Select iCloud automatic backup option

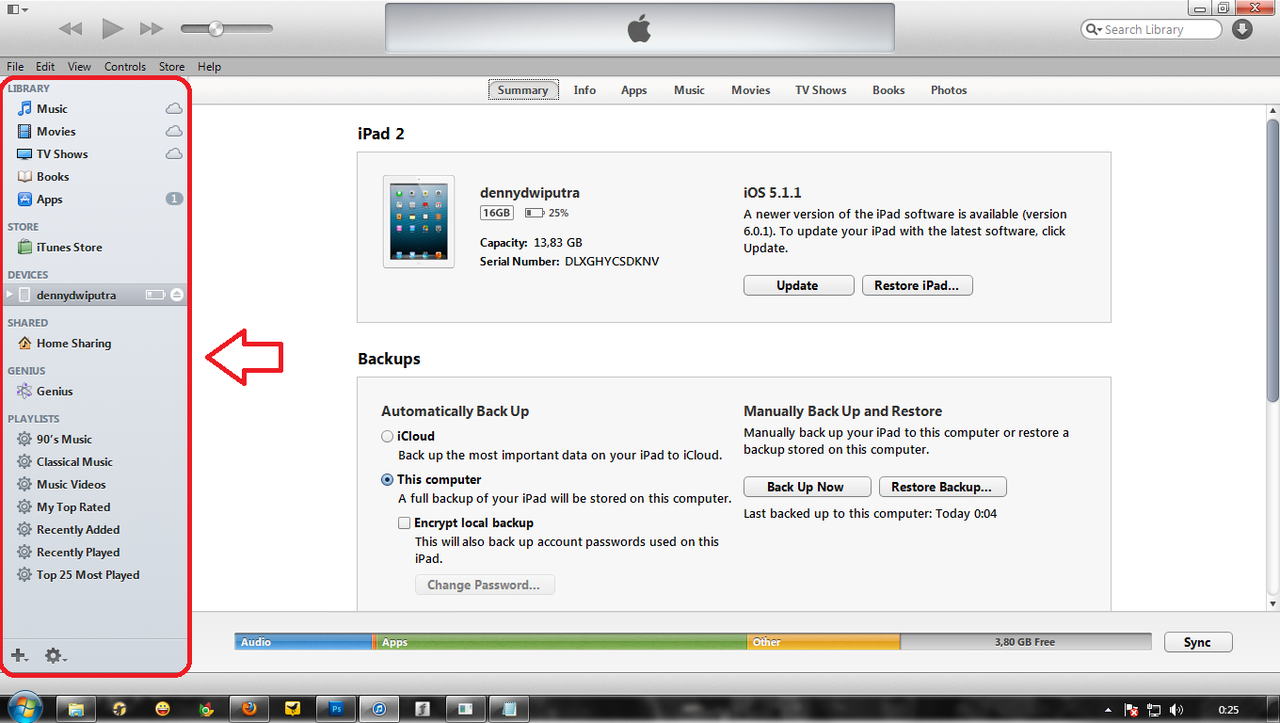387,437
